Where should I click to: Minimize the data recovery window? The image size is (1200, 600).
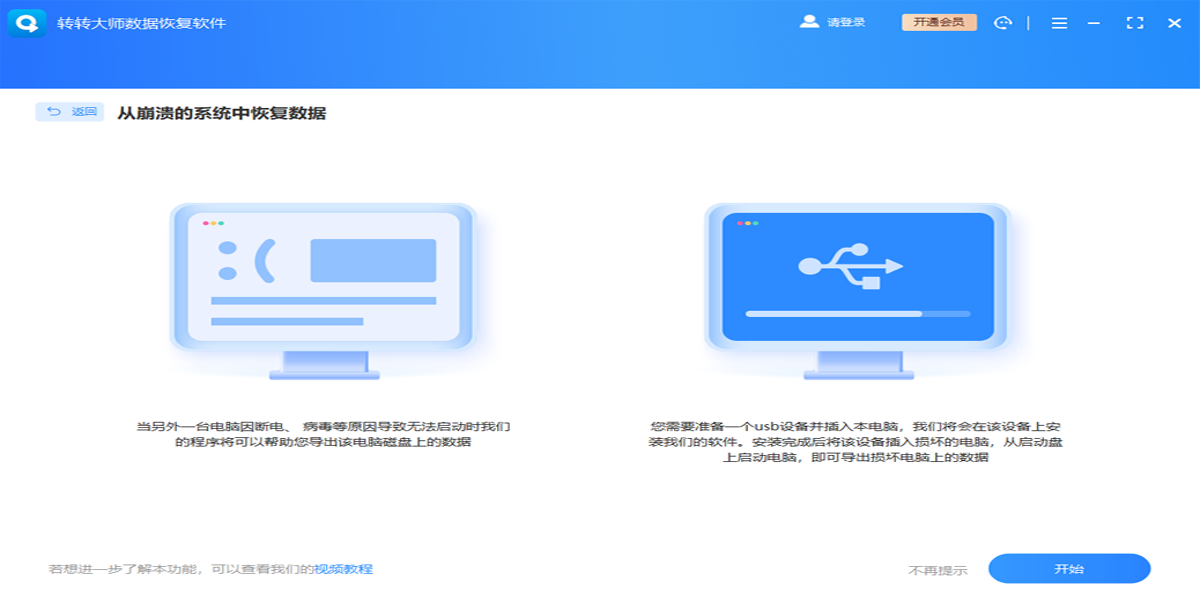point(1095,23)
